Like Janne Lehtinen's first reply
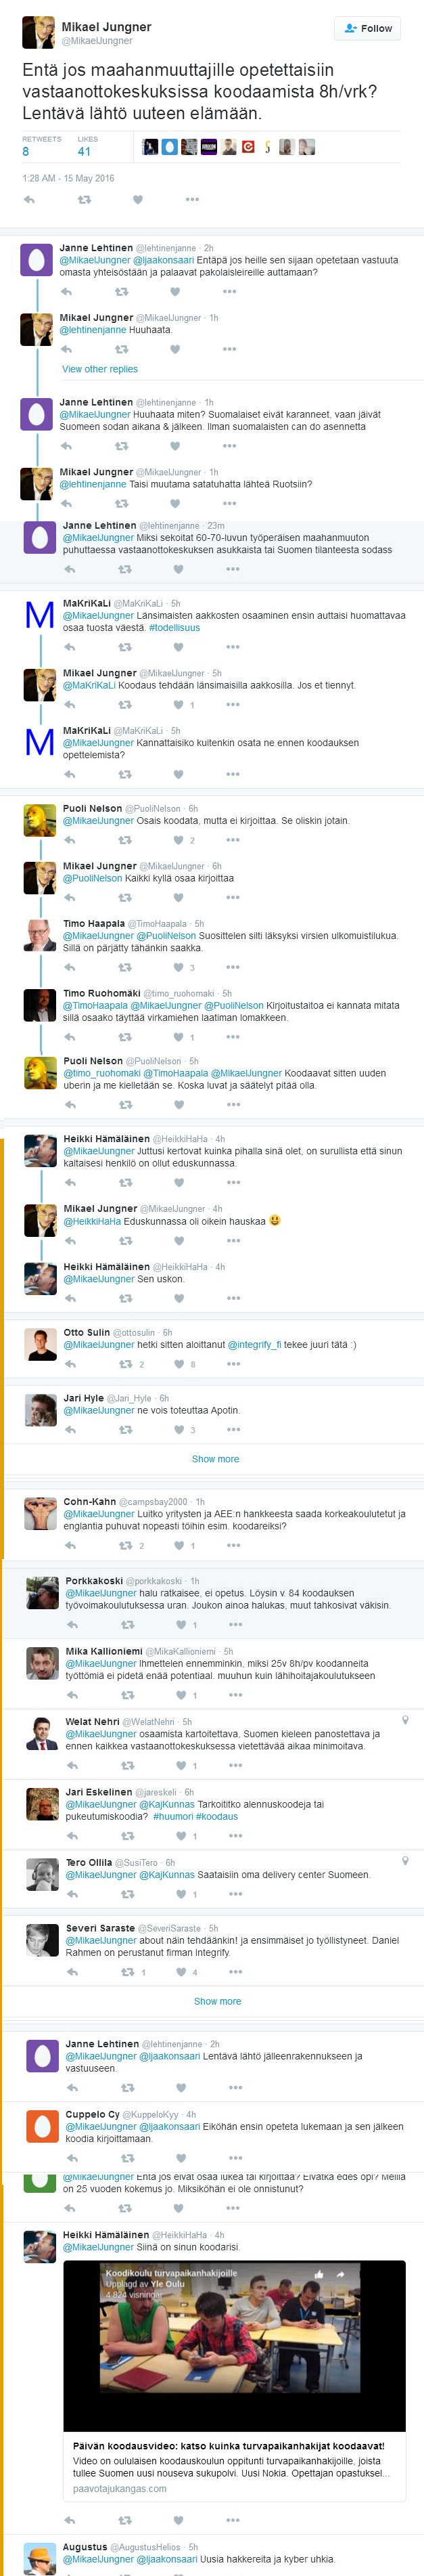 click(175, 292)
